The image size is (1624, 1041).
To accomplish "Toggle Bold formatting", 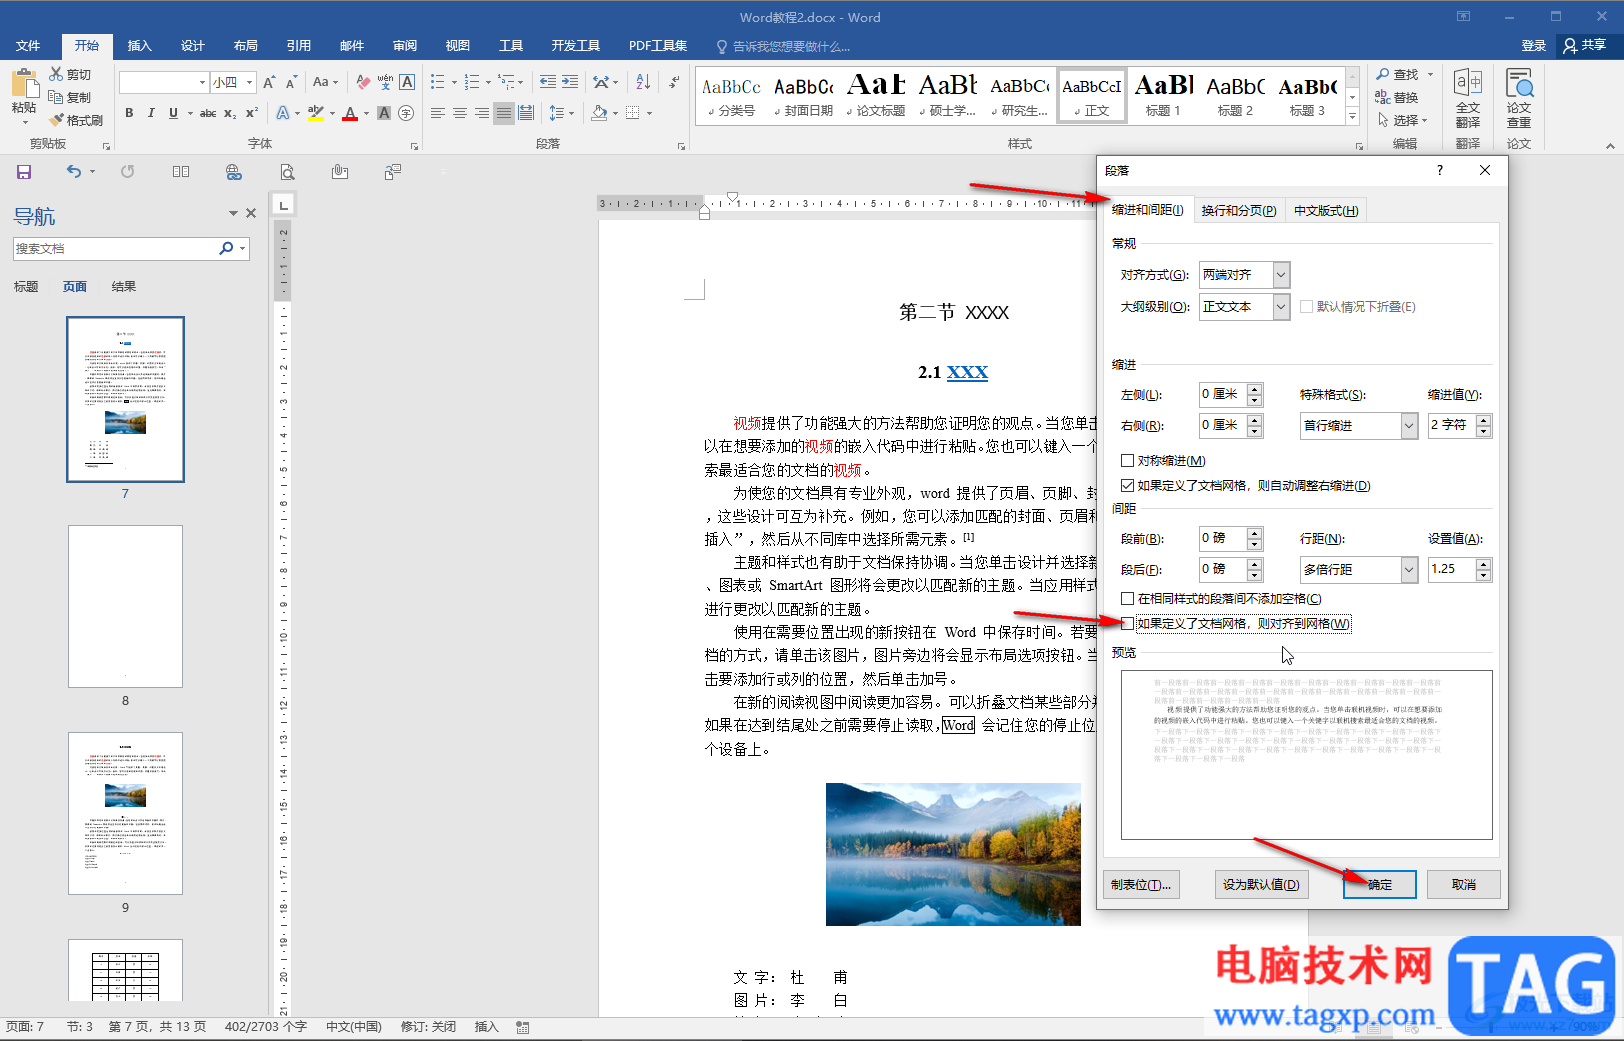I will click(x=129, y=113).
